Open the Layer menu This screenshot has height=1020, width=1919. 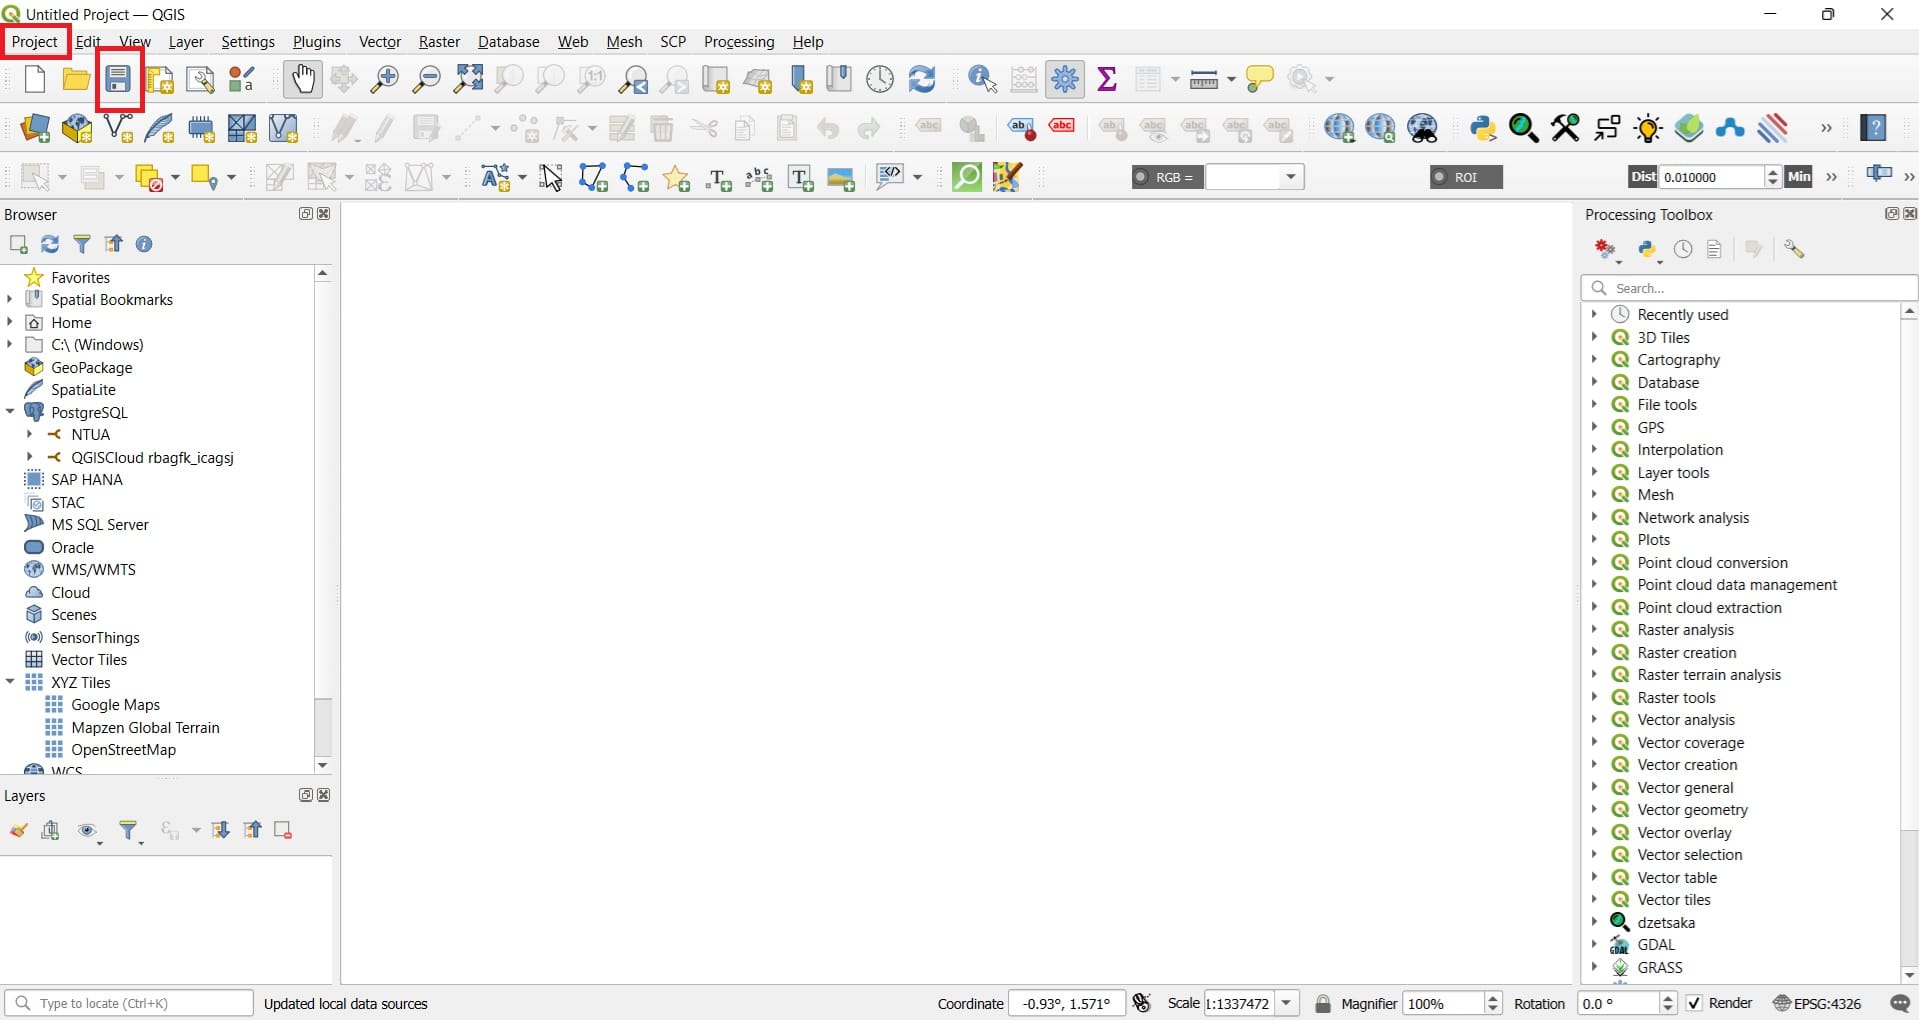(x=186, y=41)
